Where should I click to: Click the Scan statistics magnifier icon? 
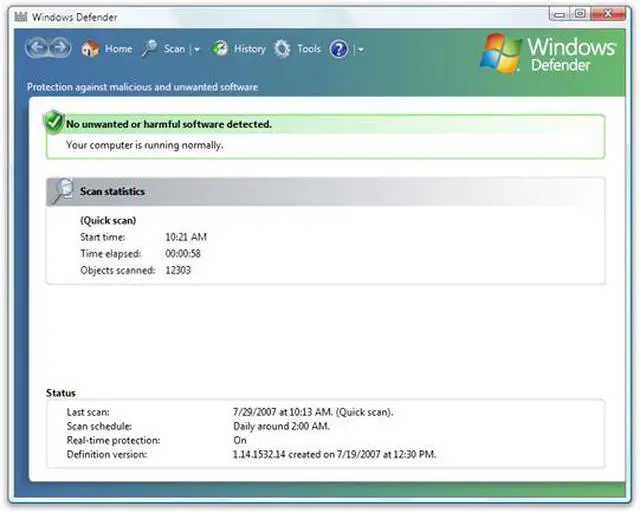coord(61,190)
